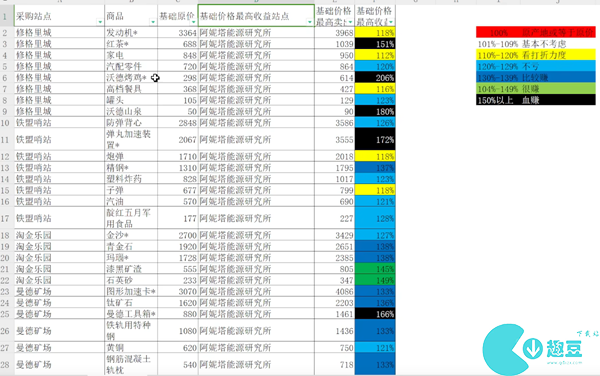This screenshot has height=376, width=600.
Task: Select the yellow 110%-120% legend cell
Action: [536, 55]
